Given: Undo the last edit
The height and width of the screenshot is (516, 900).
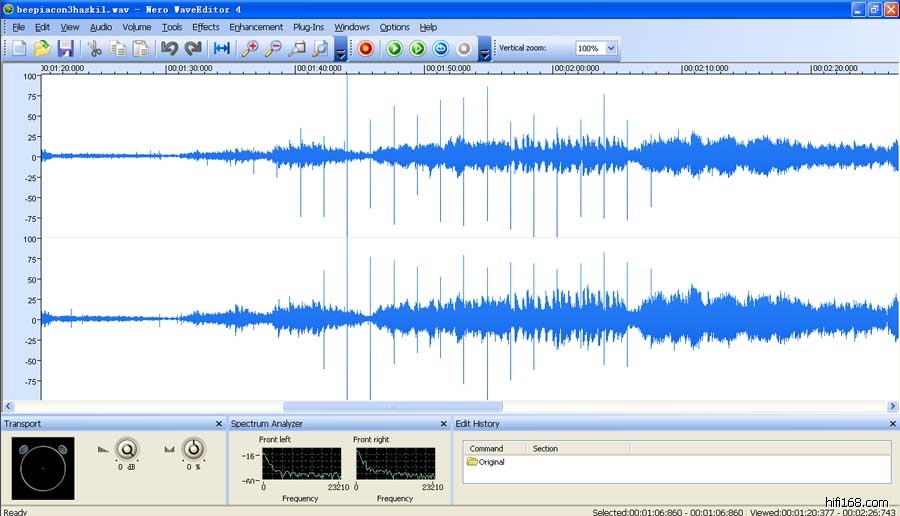Looking at the screenshot, I should pyautogui.click(x=169, y=48).
